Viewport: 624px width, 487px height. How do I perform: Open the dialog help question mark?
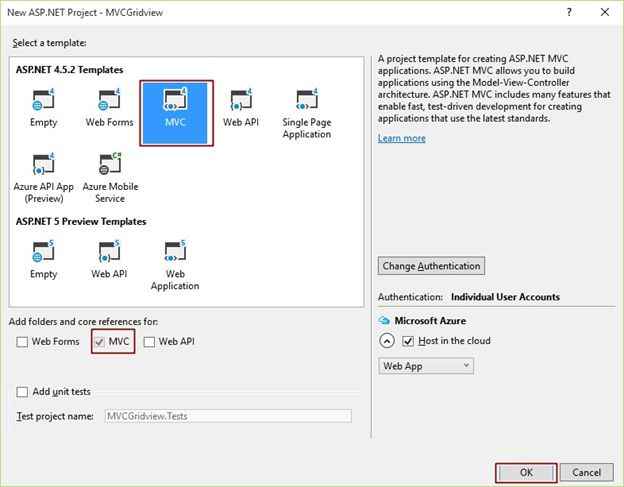pyautogui.click(x=569, y=12)
